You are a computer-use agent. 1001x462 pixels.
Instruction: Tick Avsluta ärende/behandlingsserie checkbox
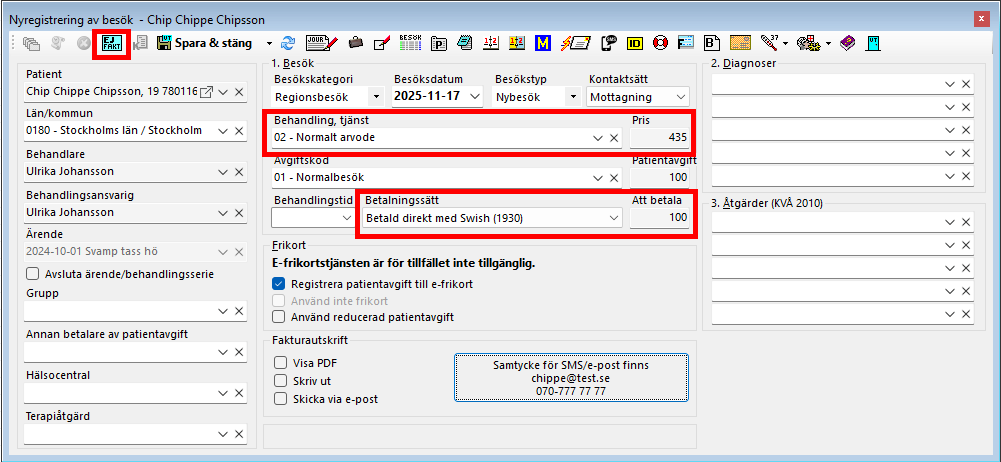tap(32, 274)
